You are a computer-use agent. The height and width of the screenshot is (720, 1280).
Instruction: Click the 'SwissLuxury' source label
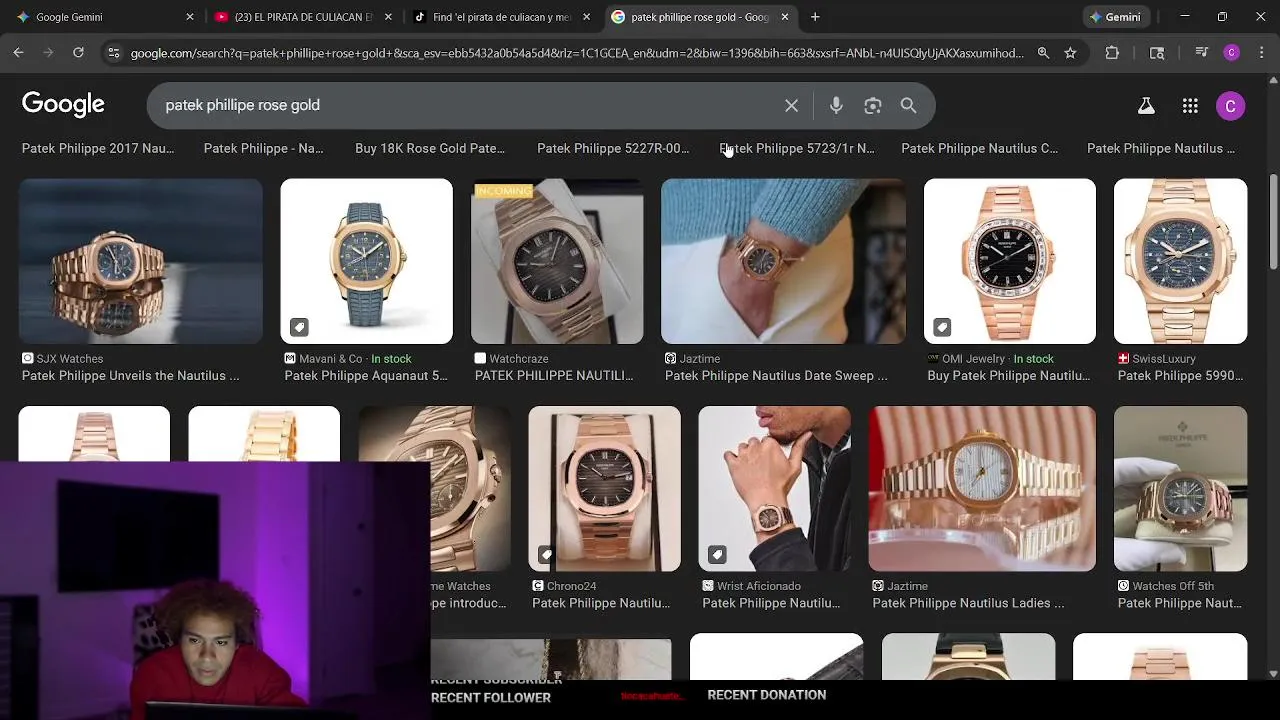pyautogui.click(x=1164, y=358)
